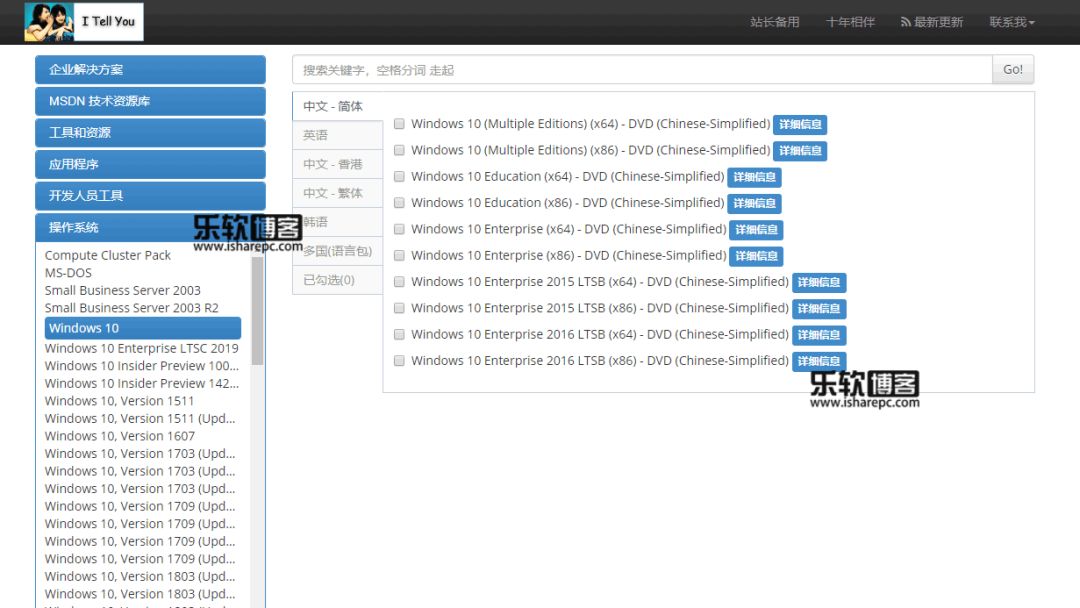Image resolution: width=1080 pixels, height=608 pixels.
Task: Focus the keyword search input field
Action: click(x=642, y=70)
